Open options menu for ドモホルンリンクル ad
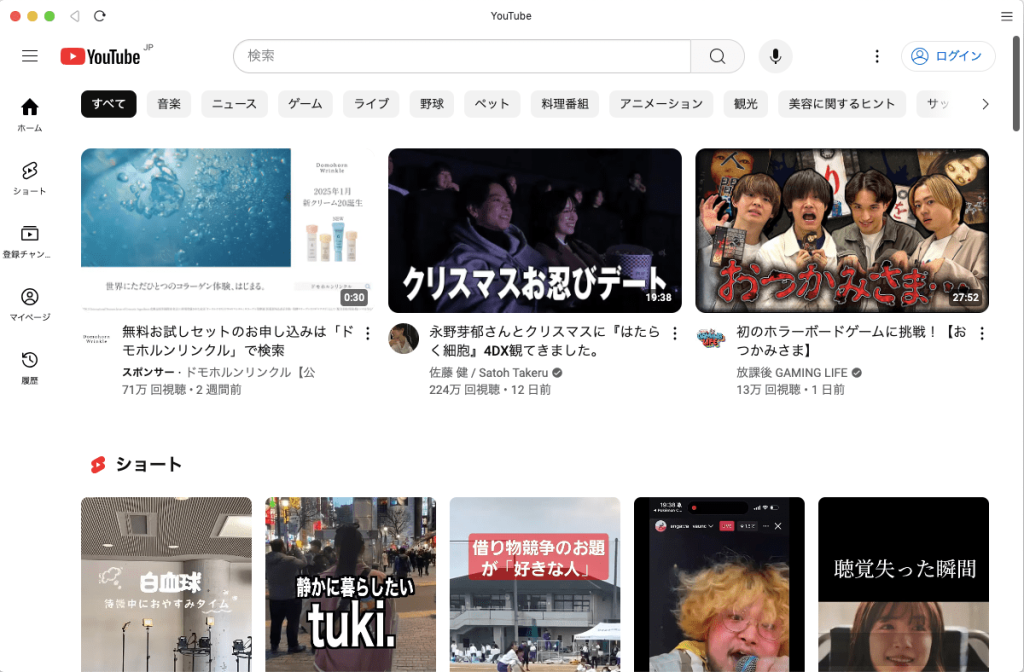Image resolution: width=1024 pixels, height=672 pixels. coord(368,334)
